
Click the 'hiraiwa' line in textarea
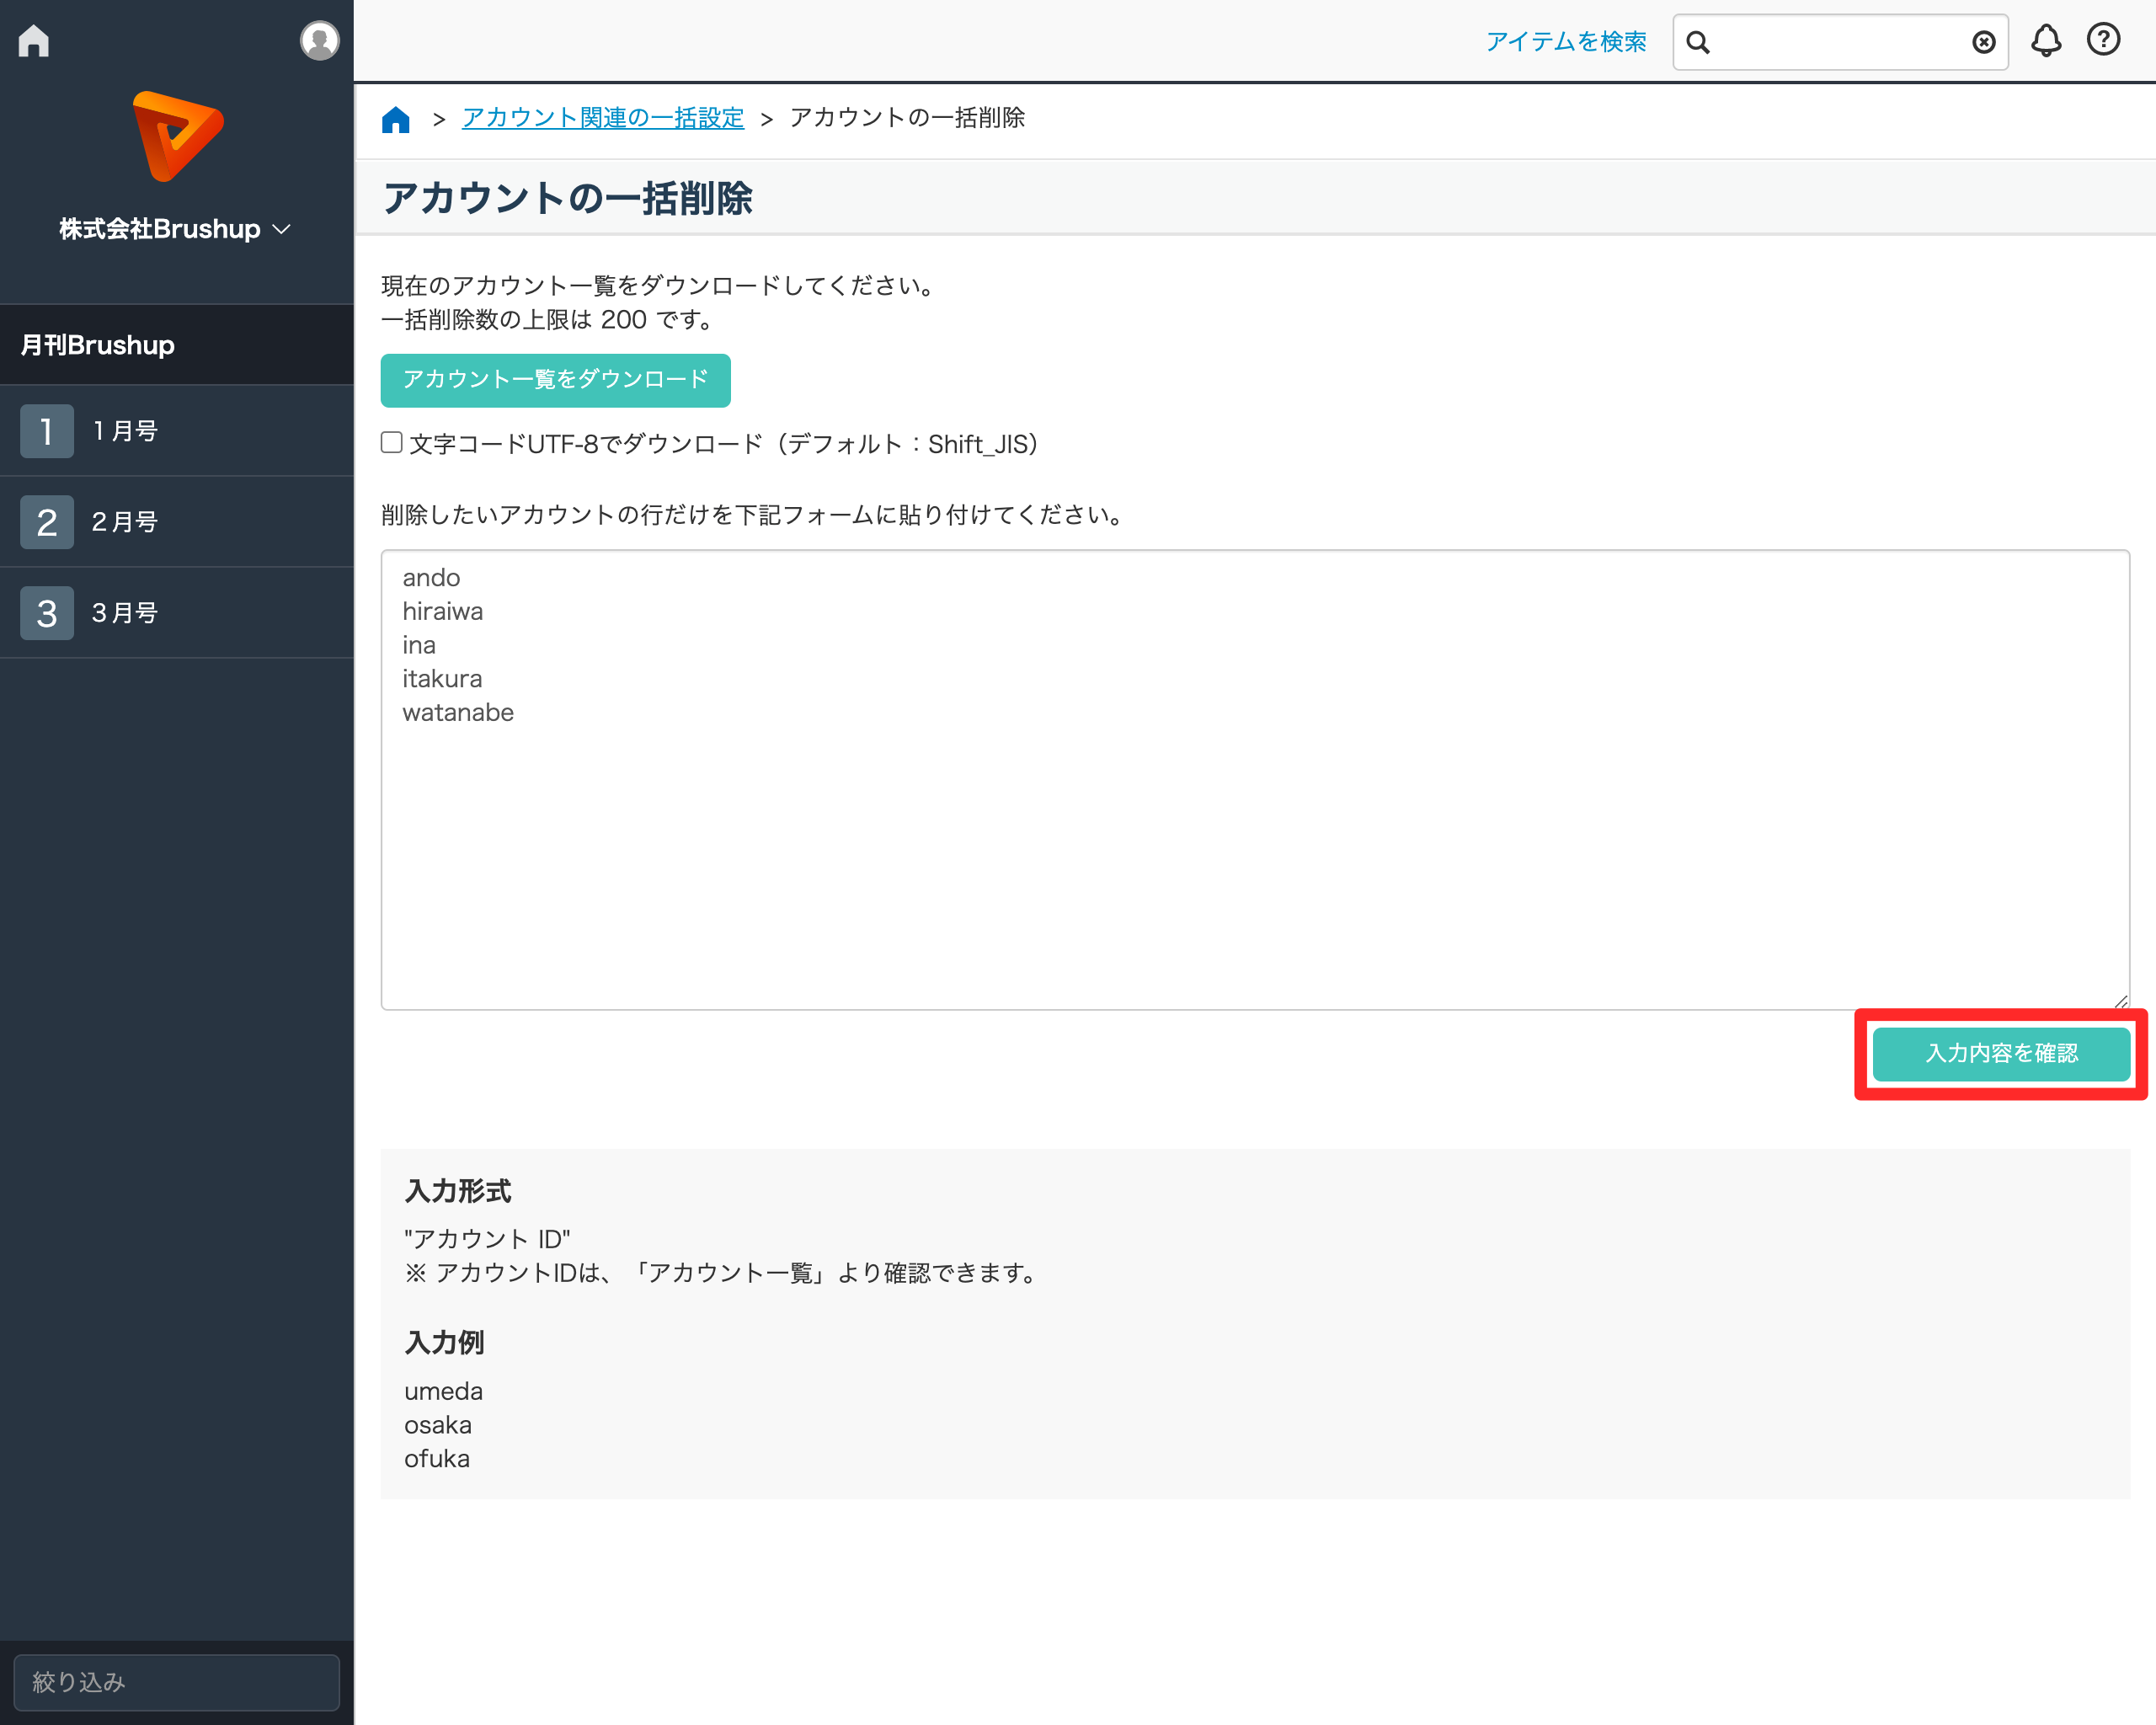(x=442, y=612)
